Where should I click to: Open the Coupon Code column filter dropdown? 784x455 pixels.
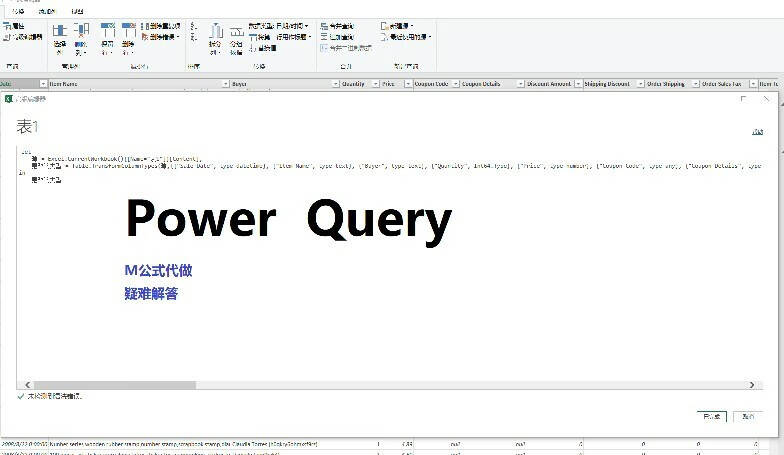pos(456,84)
